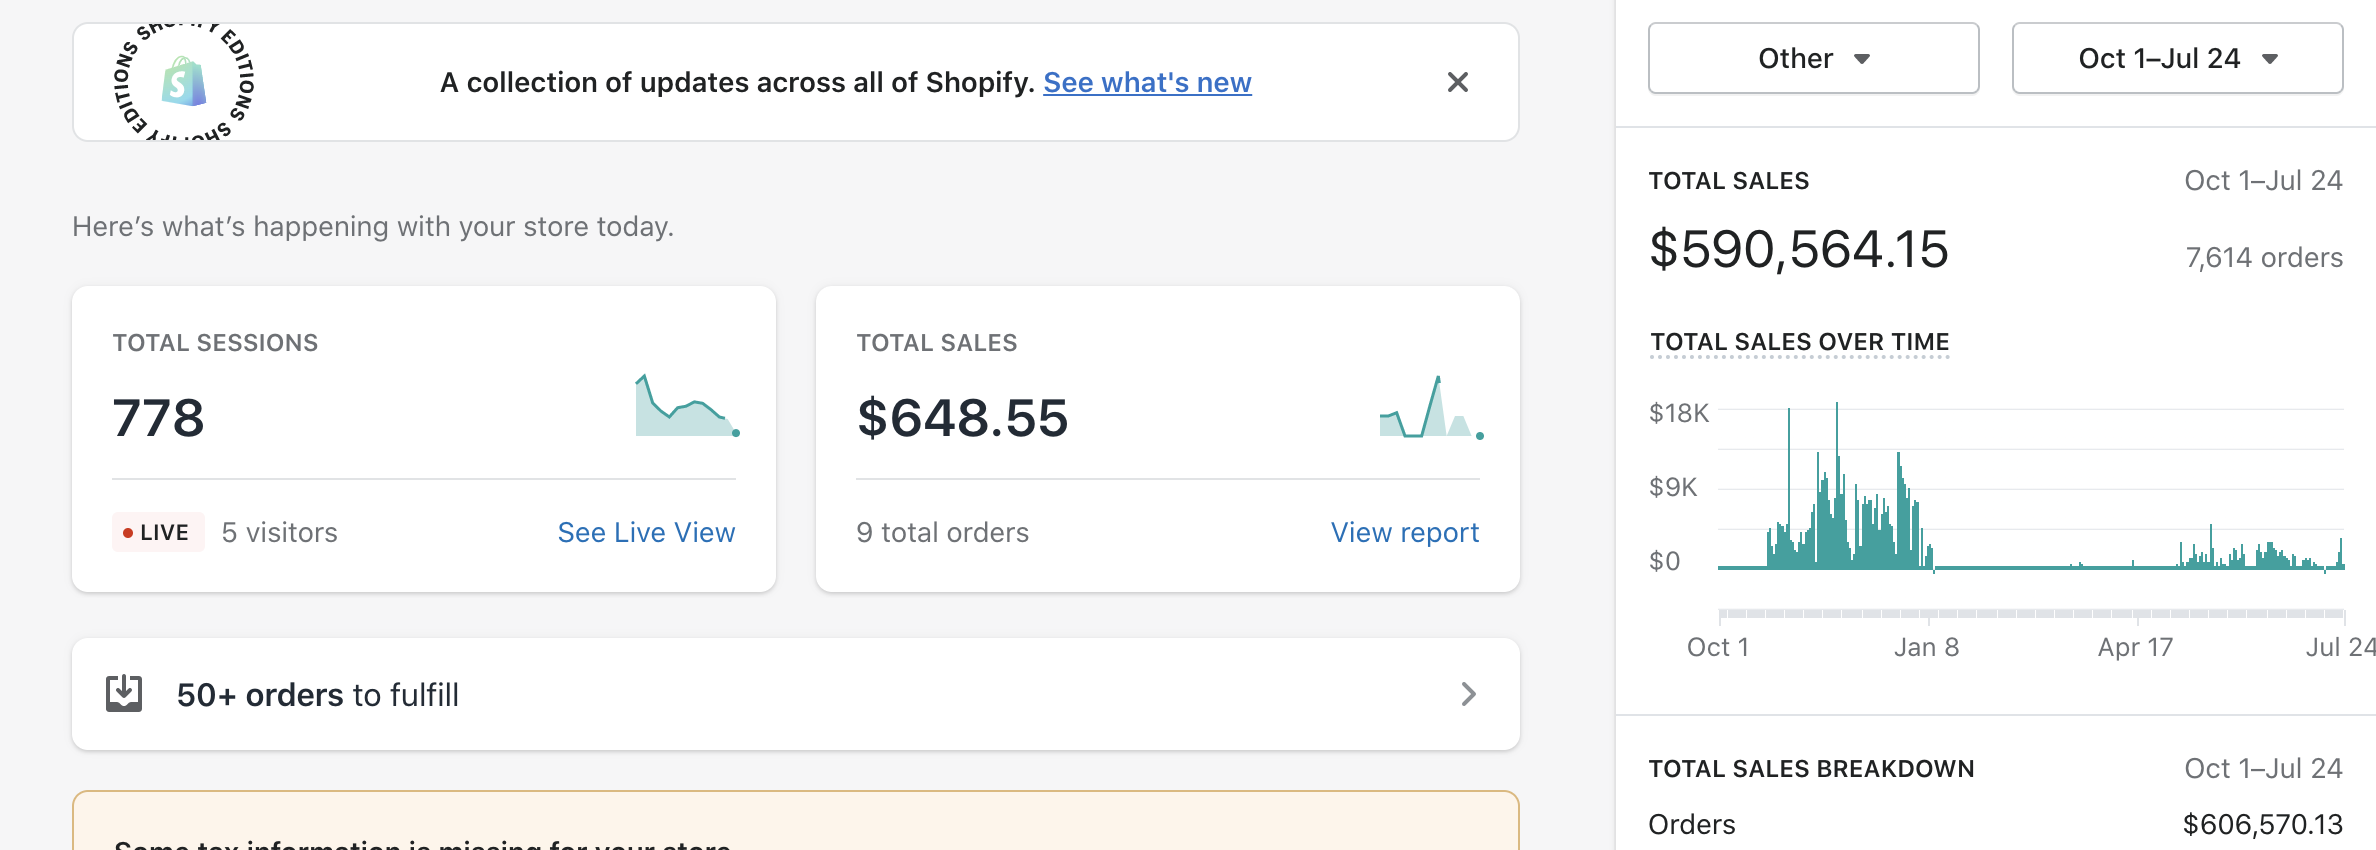Click the total sales sparkline chart
Screen dimensions: 2376x850
1432,407
